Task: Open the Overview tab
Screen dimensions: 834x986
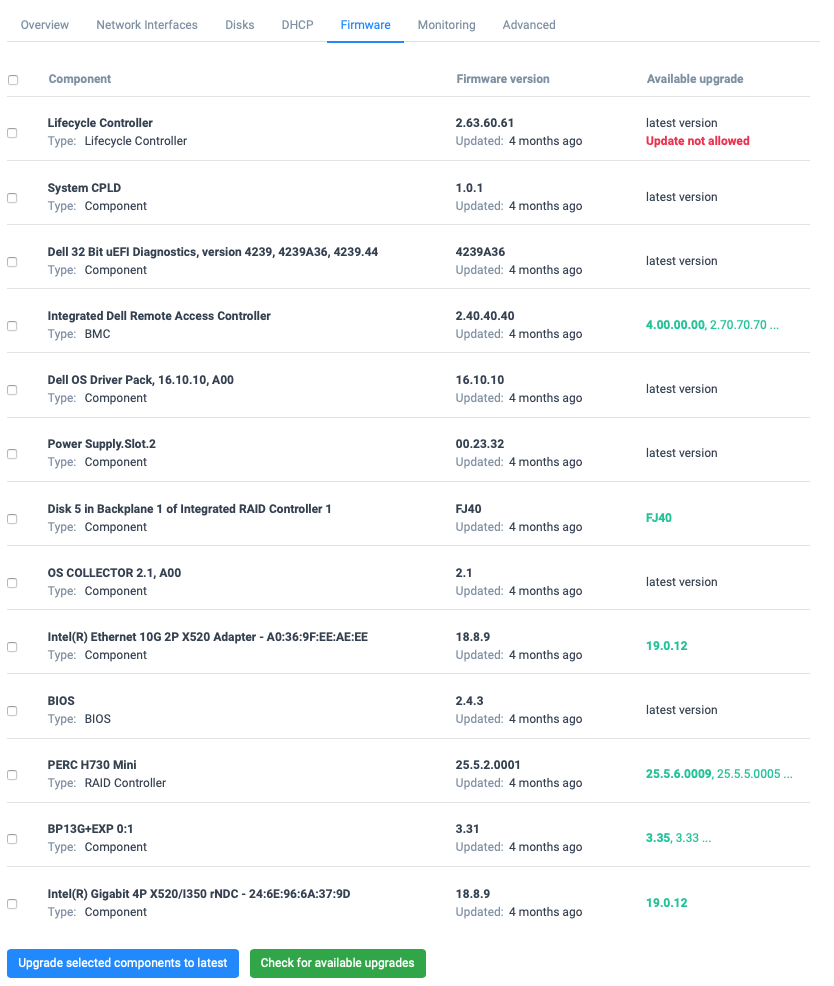Action: [x=45, y=25]
